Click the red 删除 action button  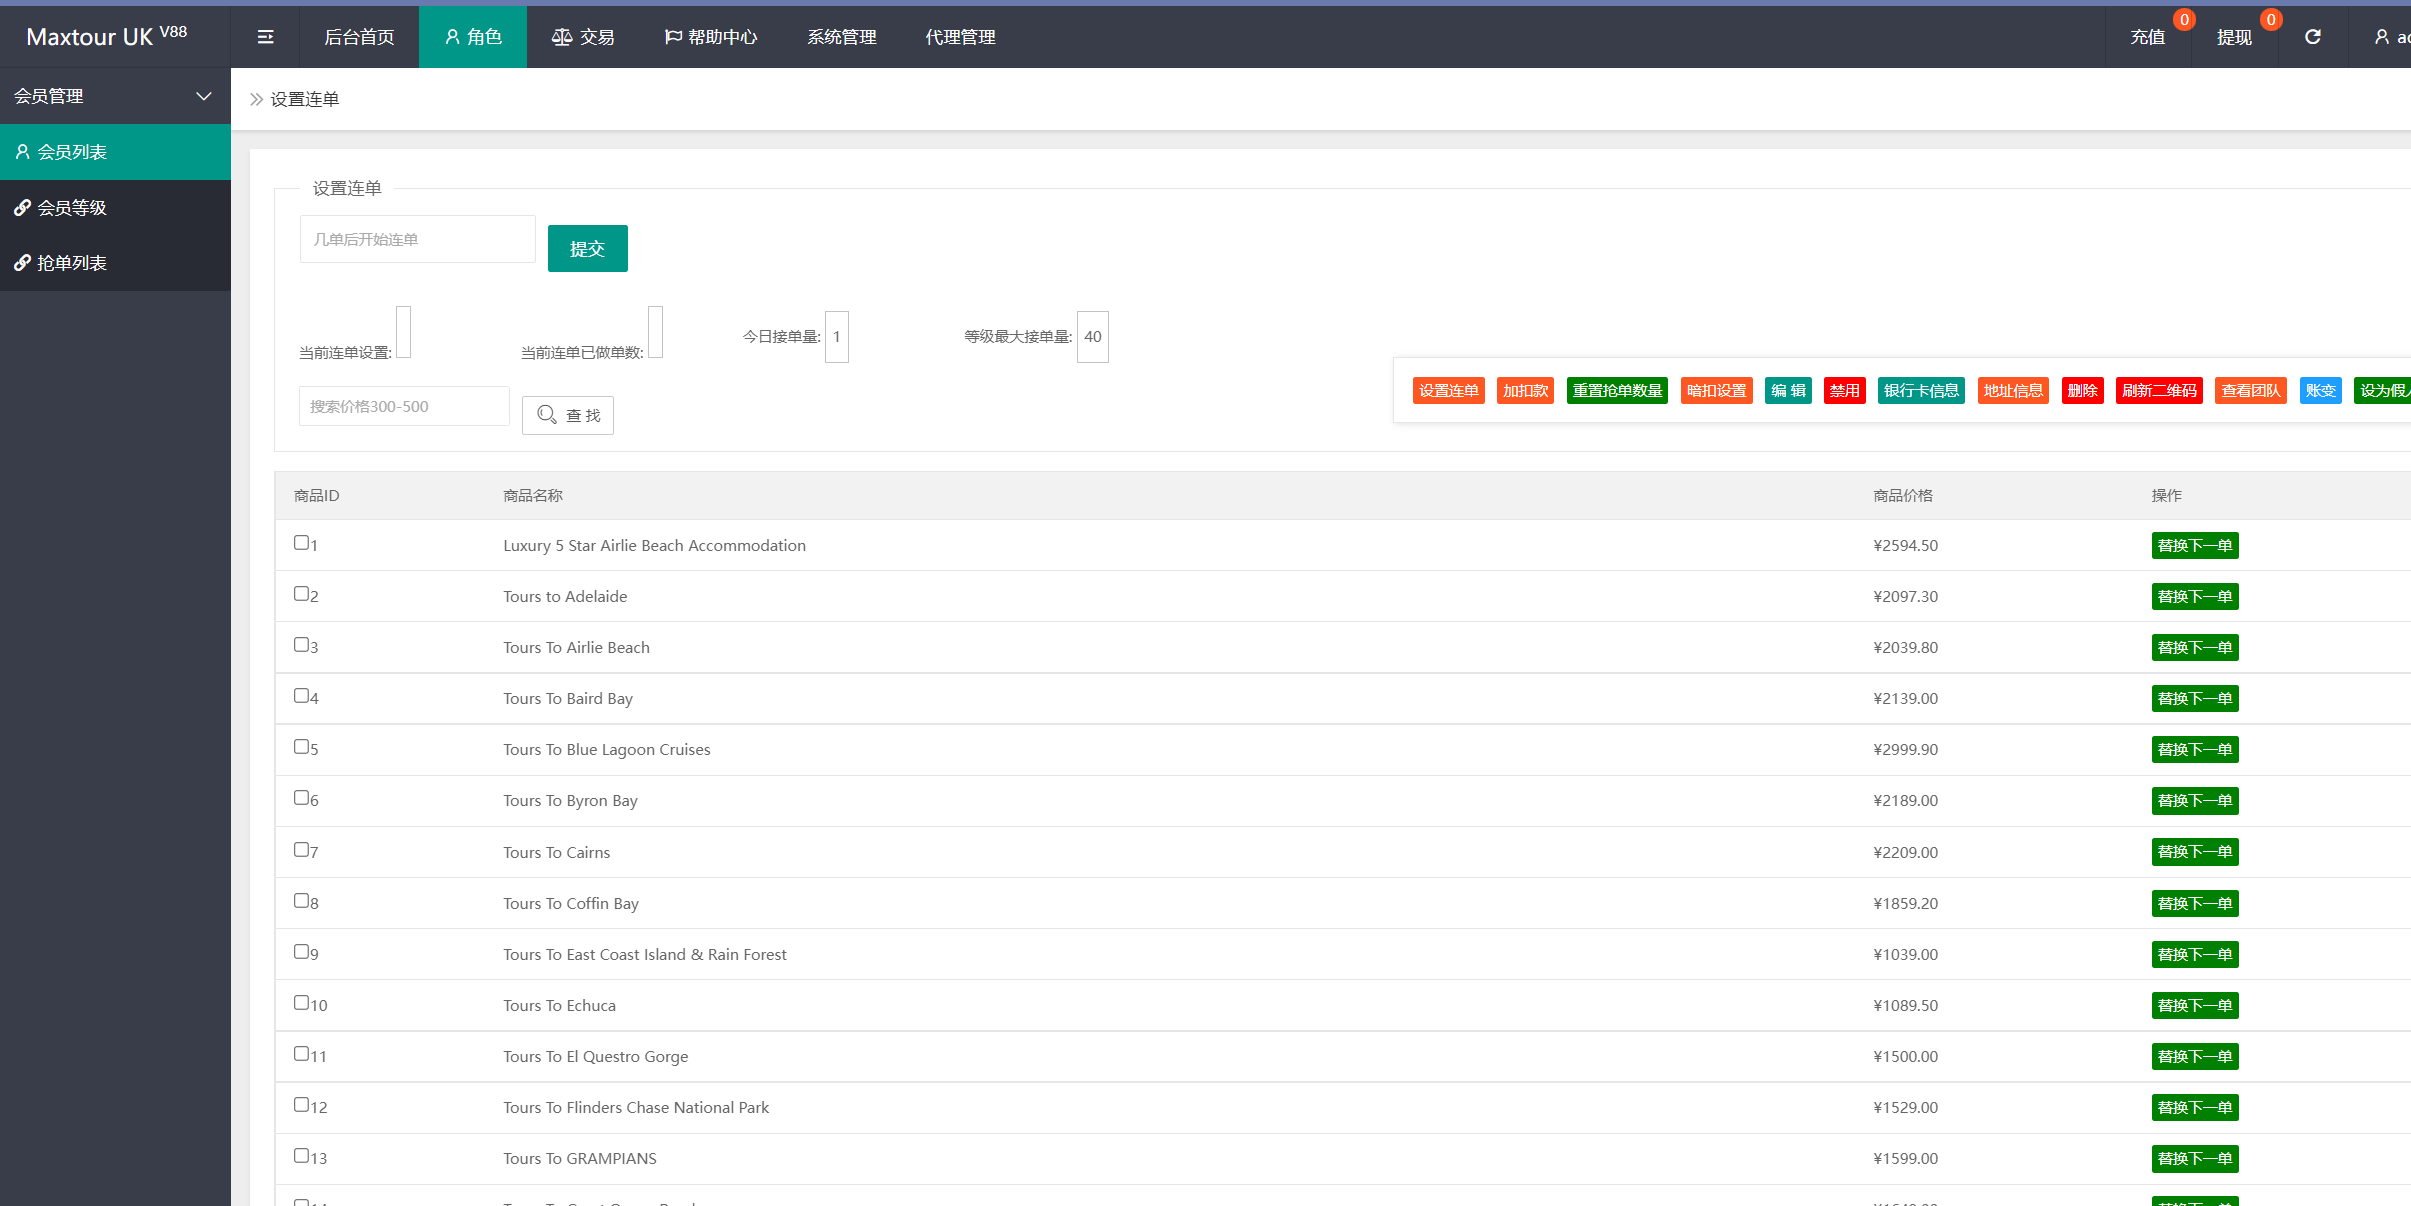[2082, 391]
